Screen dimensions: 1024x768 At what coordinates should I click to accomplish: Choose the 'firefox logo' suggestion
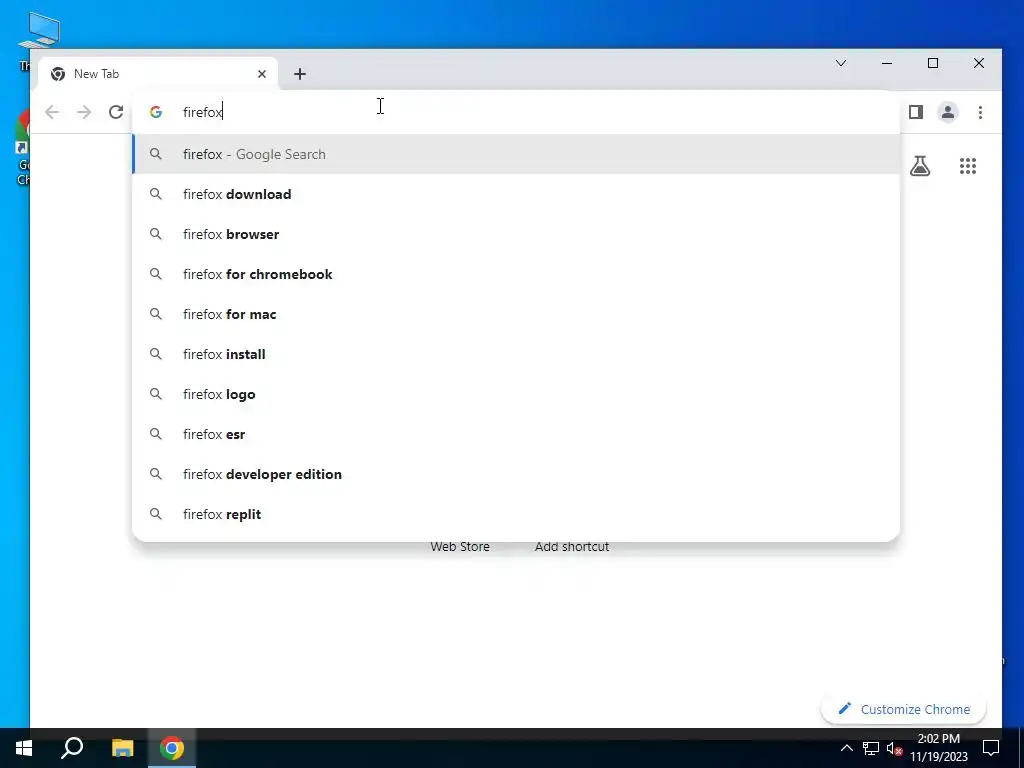coord(516,394)
